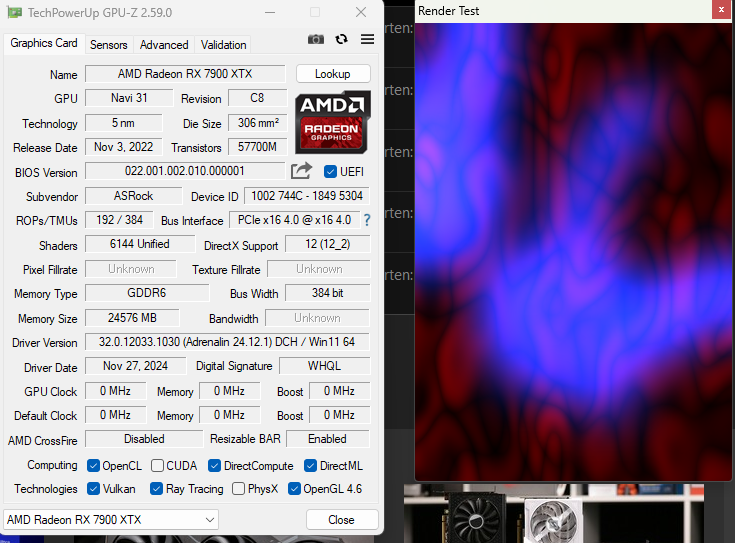The width and height of the screenshot is (735, 543).
Task: Click the Pixel Fillrate Unknown value
Action: [x=131, y=269]
